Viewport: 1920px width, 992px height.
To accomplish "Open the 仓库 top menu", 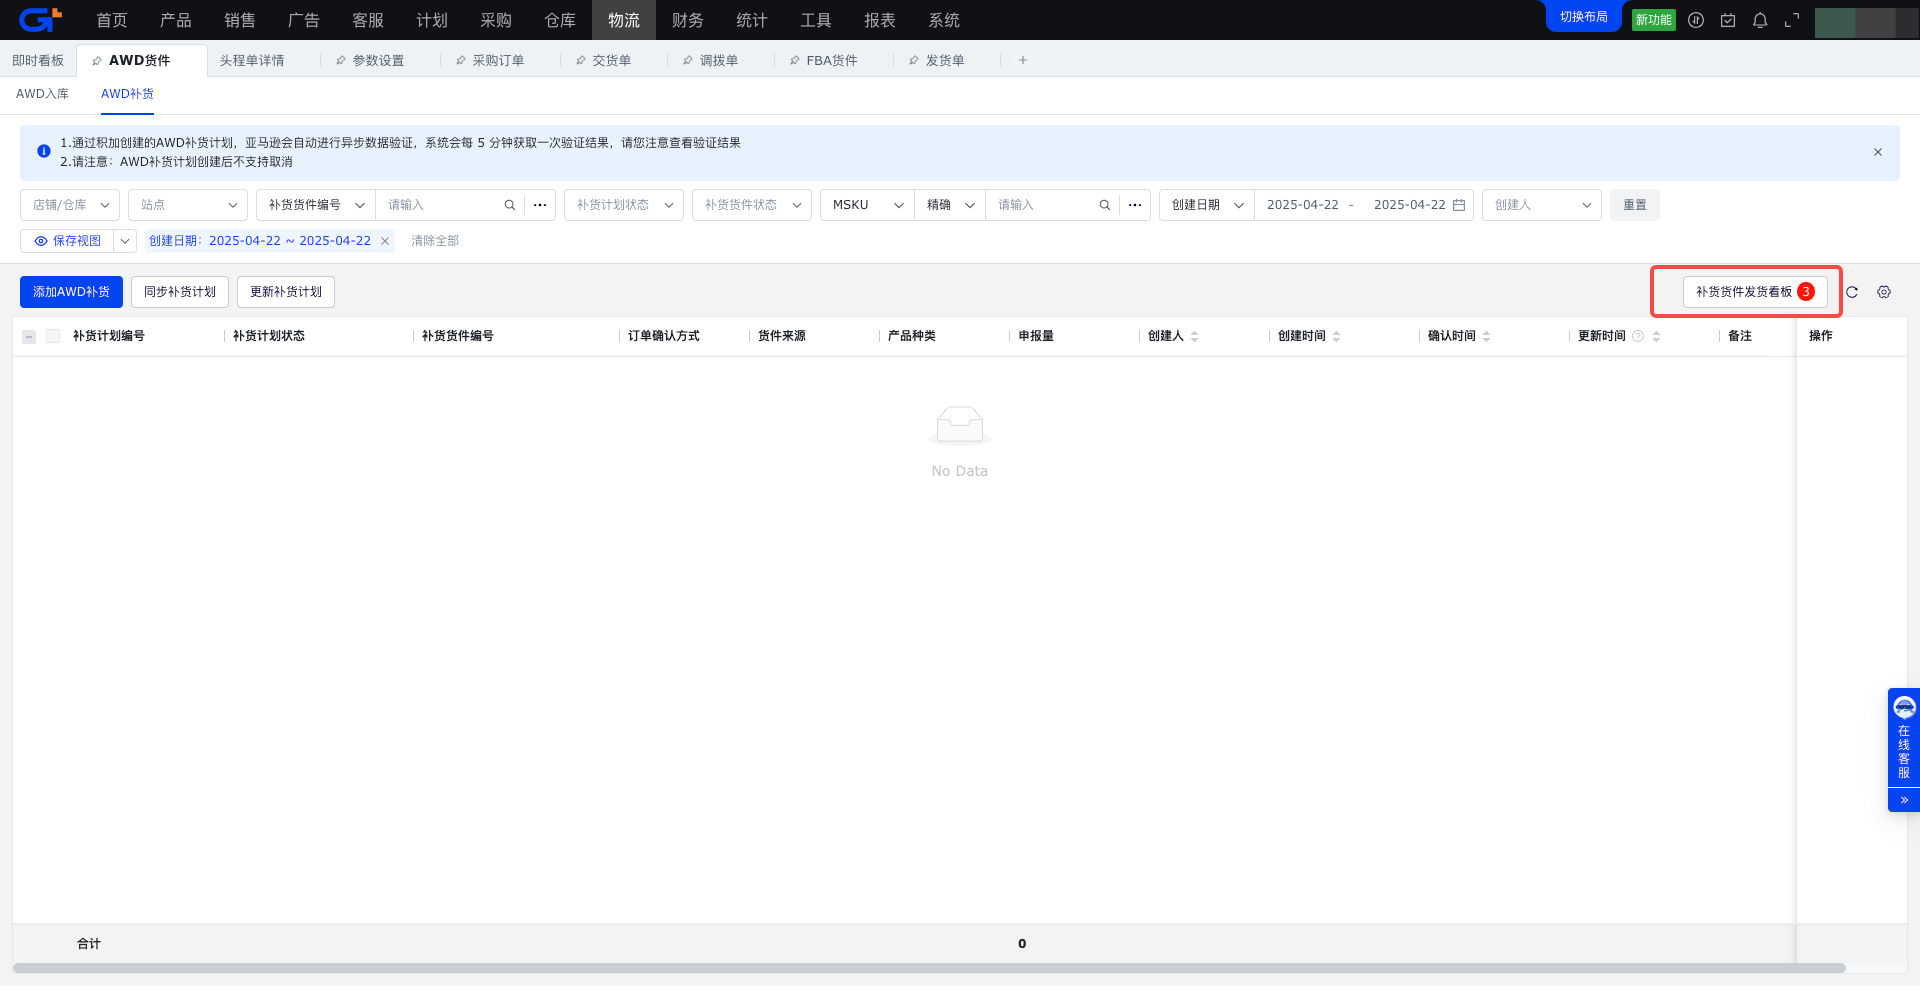I will pos(560,20).
